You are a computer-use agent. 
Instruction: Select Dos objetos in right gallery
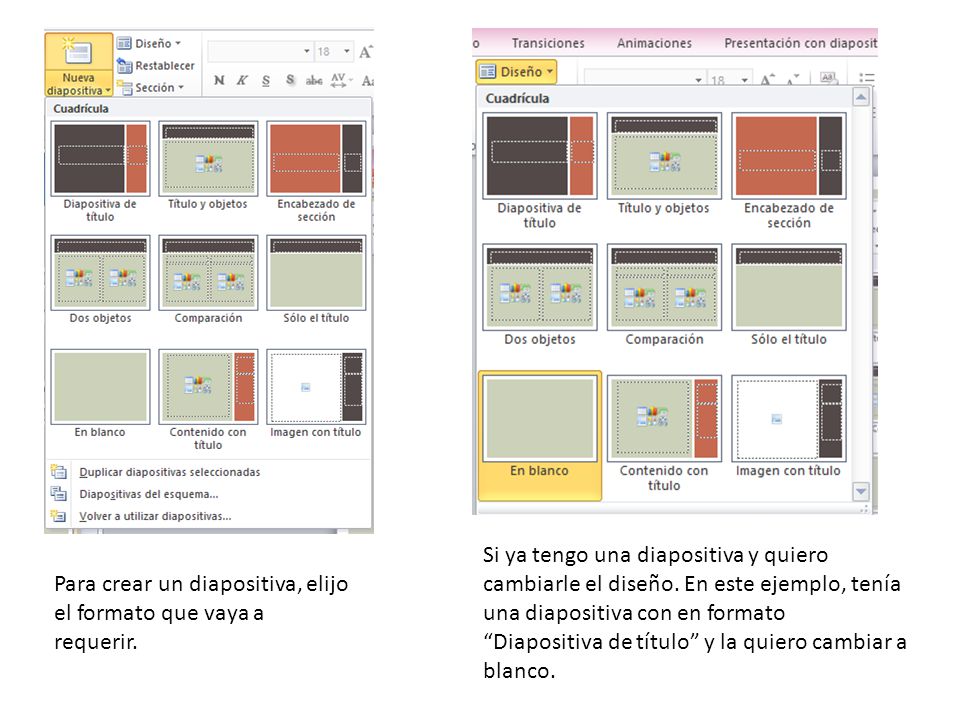click(x=540, y=296)
